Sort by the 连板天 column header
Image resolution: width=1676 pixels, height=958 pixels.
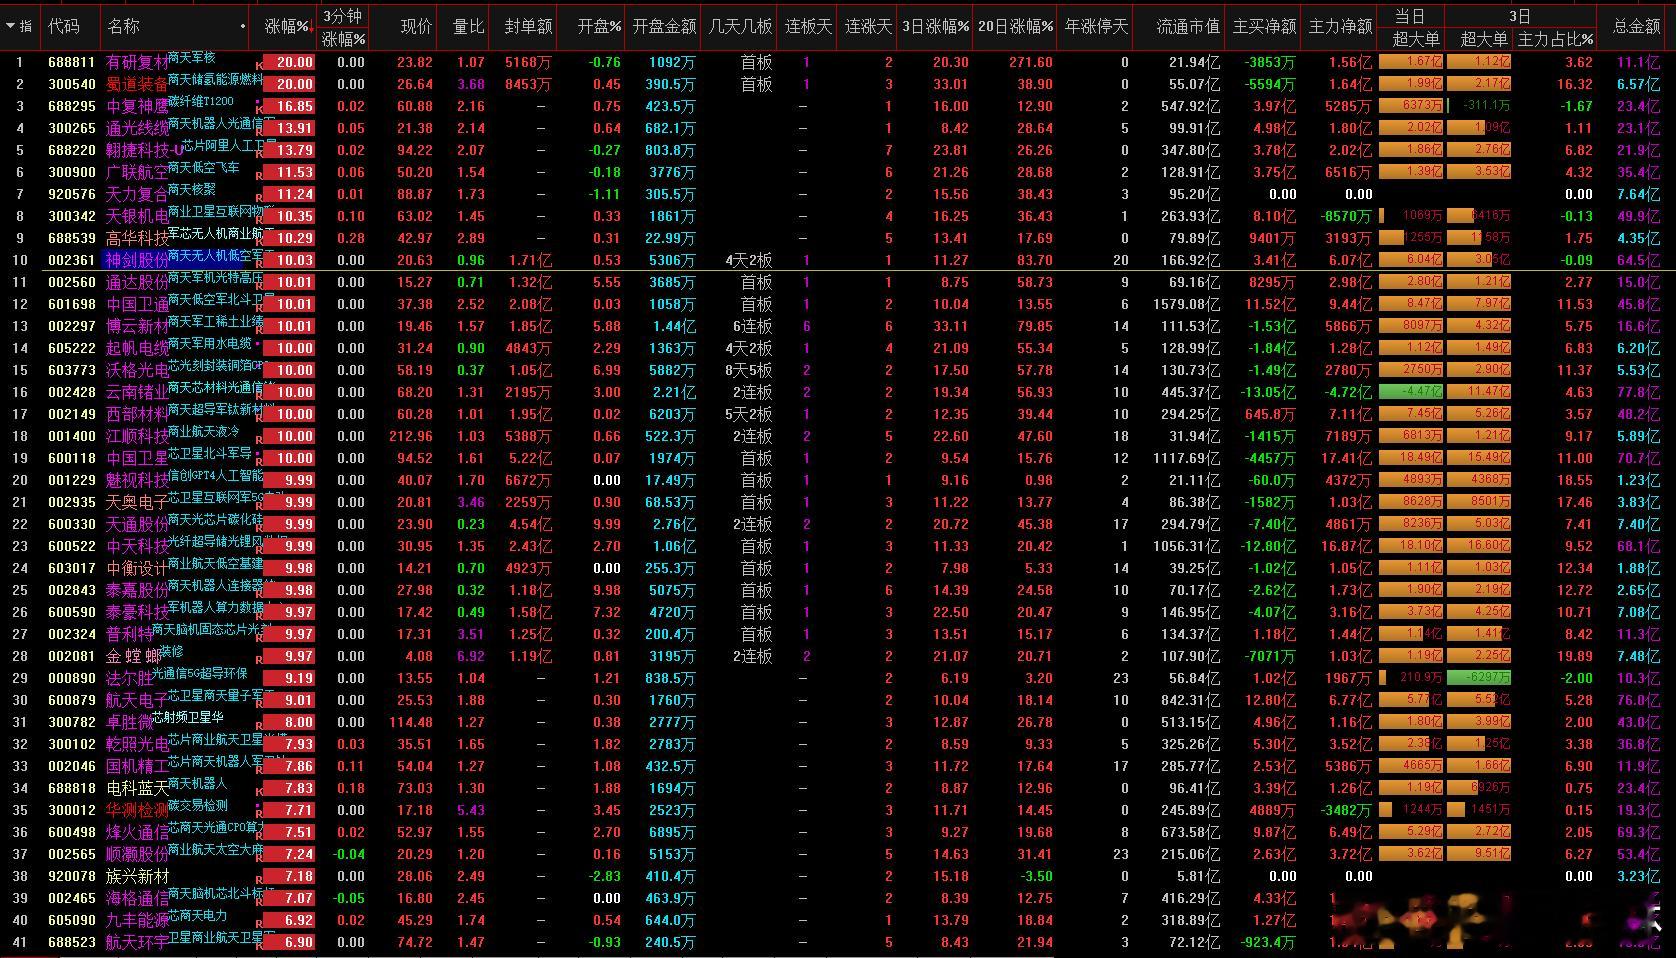pyautogui.click(x=809, y=27)
